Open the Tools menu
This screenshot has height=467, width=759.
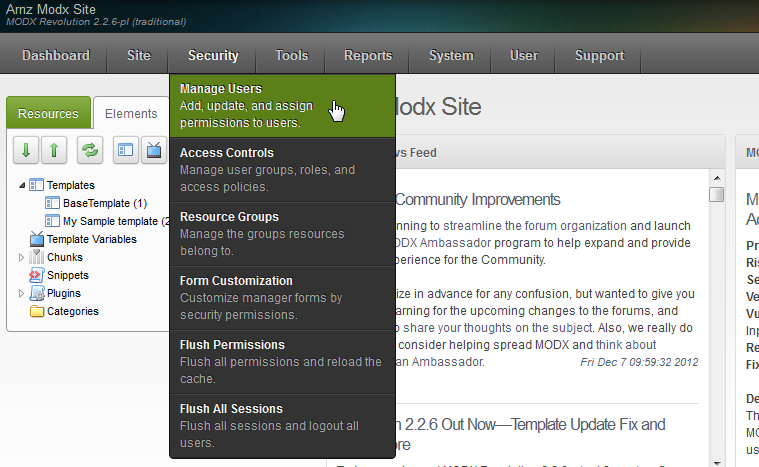click(x=292, y=56)
